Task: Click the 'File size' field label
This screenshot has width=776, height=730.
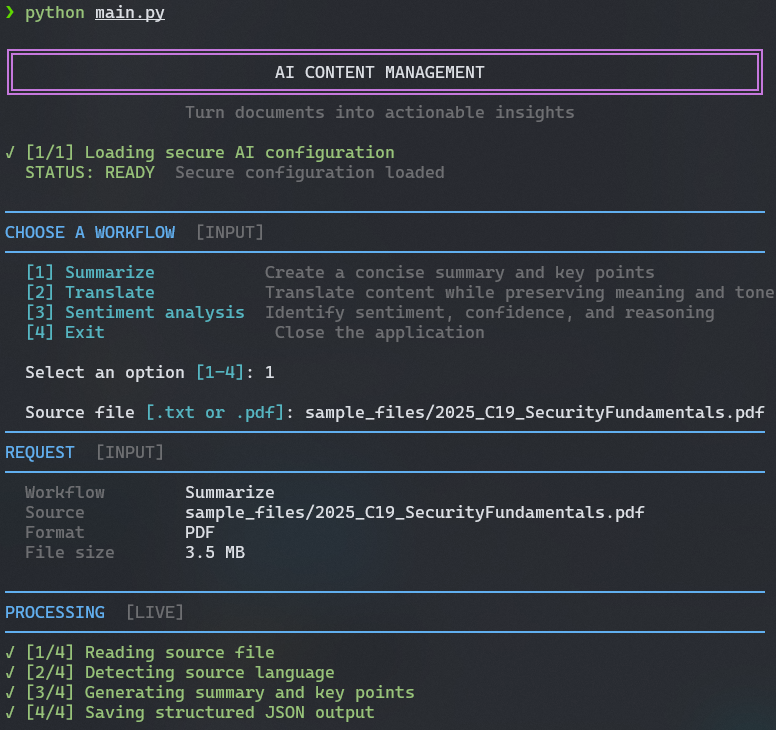Action: (70, 552)
